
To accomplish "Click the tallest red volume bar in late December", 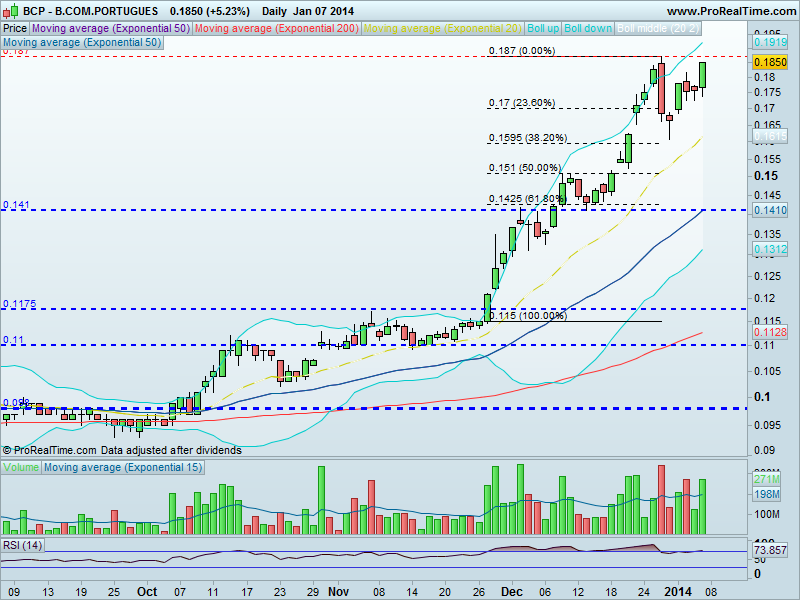I will tap(661, 499).
